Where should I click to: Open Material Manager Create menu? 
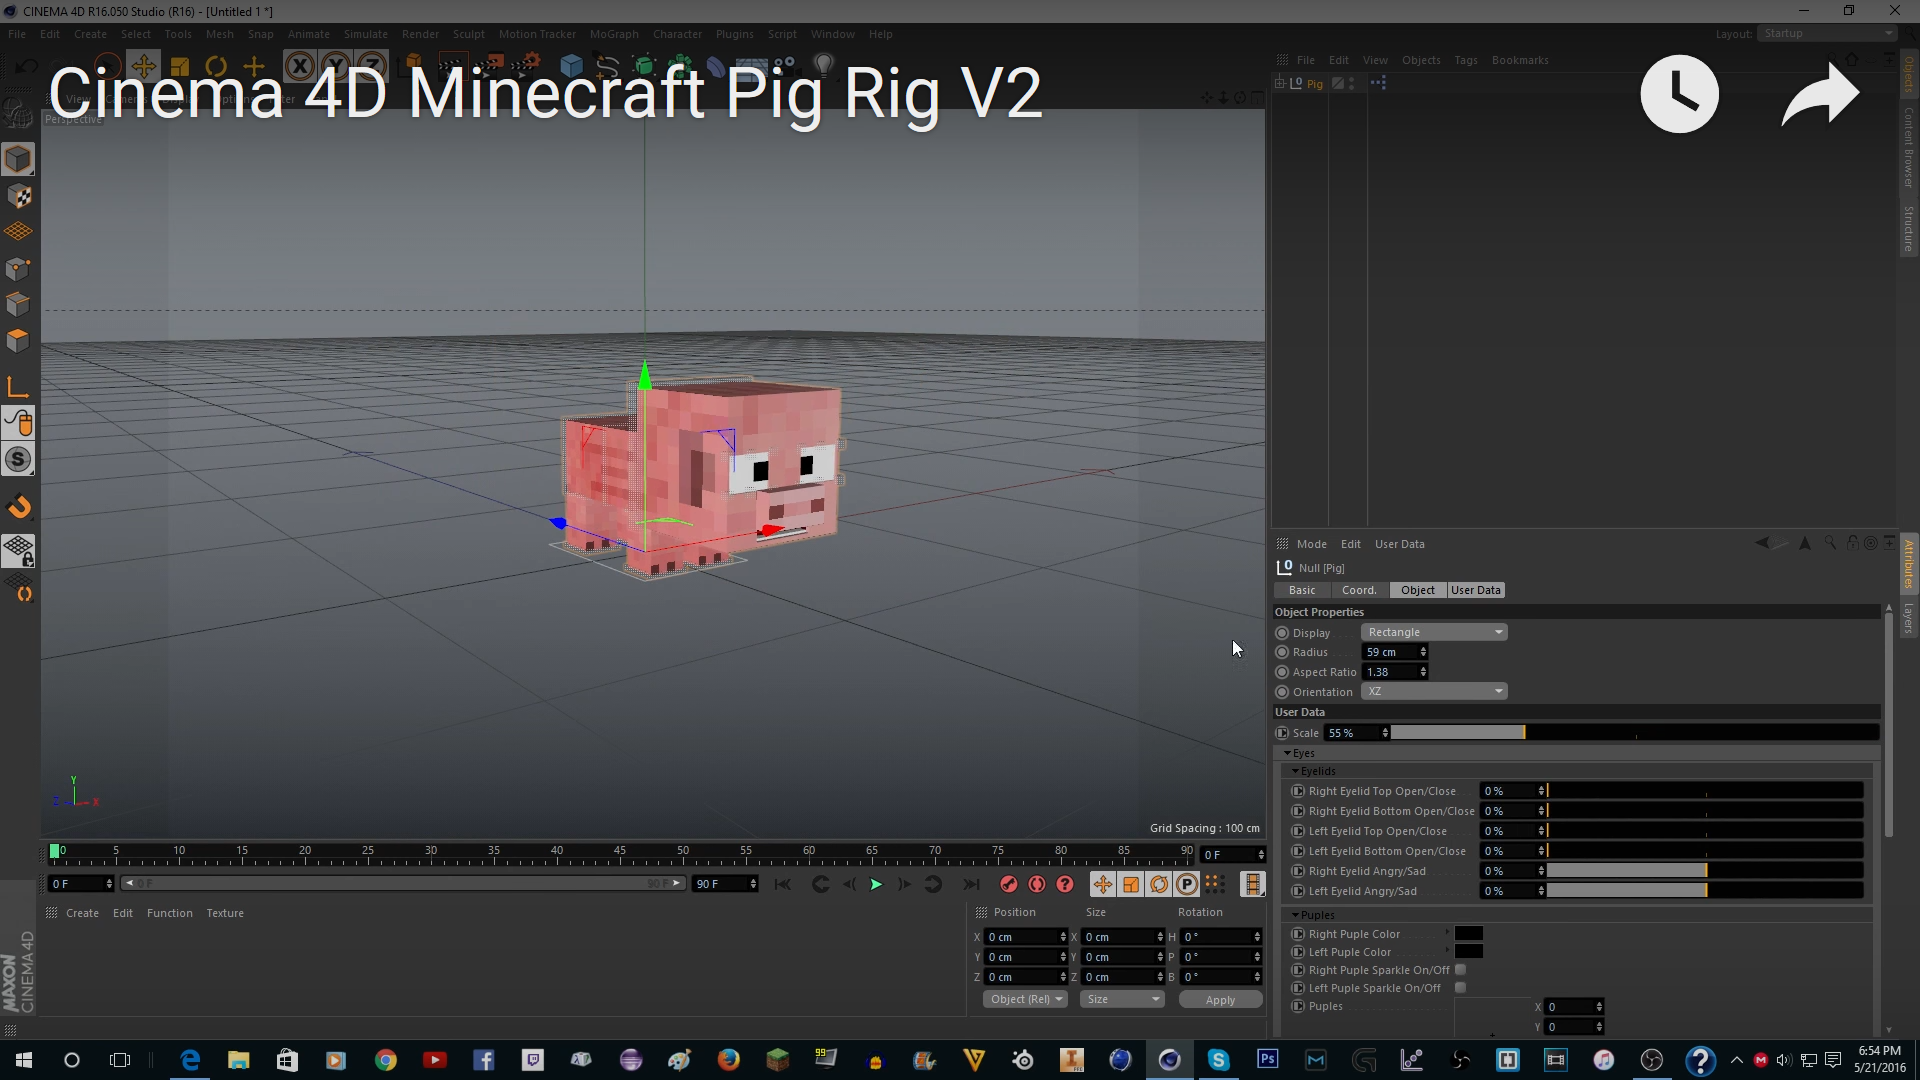point(82,913)
